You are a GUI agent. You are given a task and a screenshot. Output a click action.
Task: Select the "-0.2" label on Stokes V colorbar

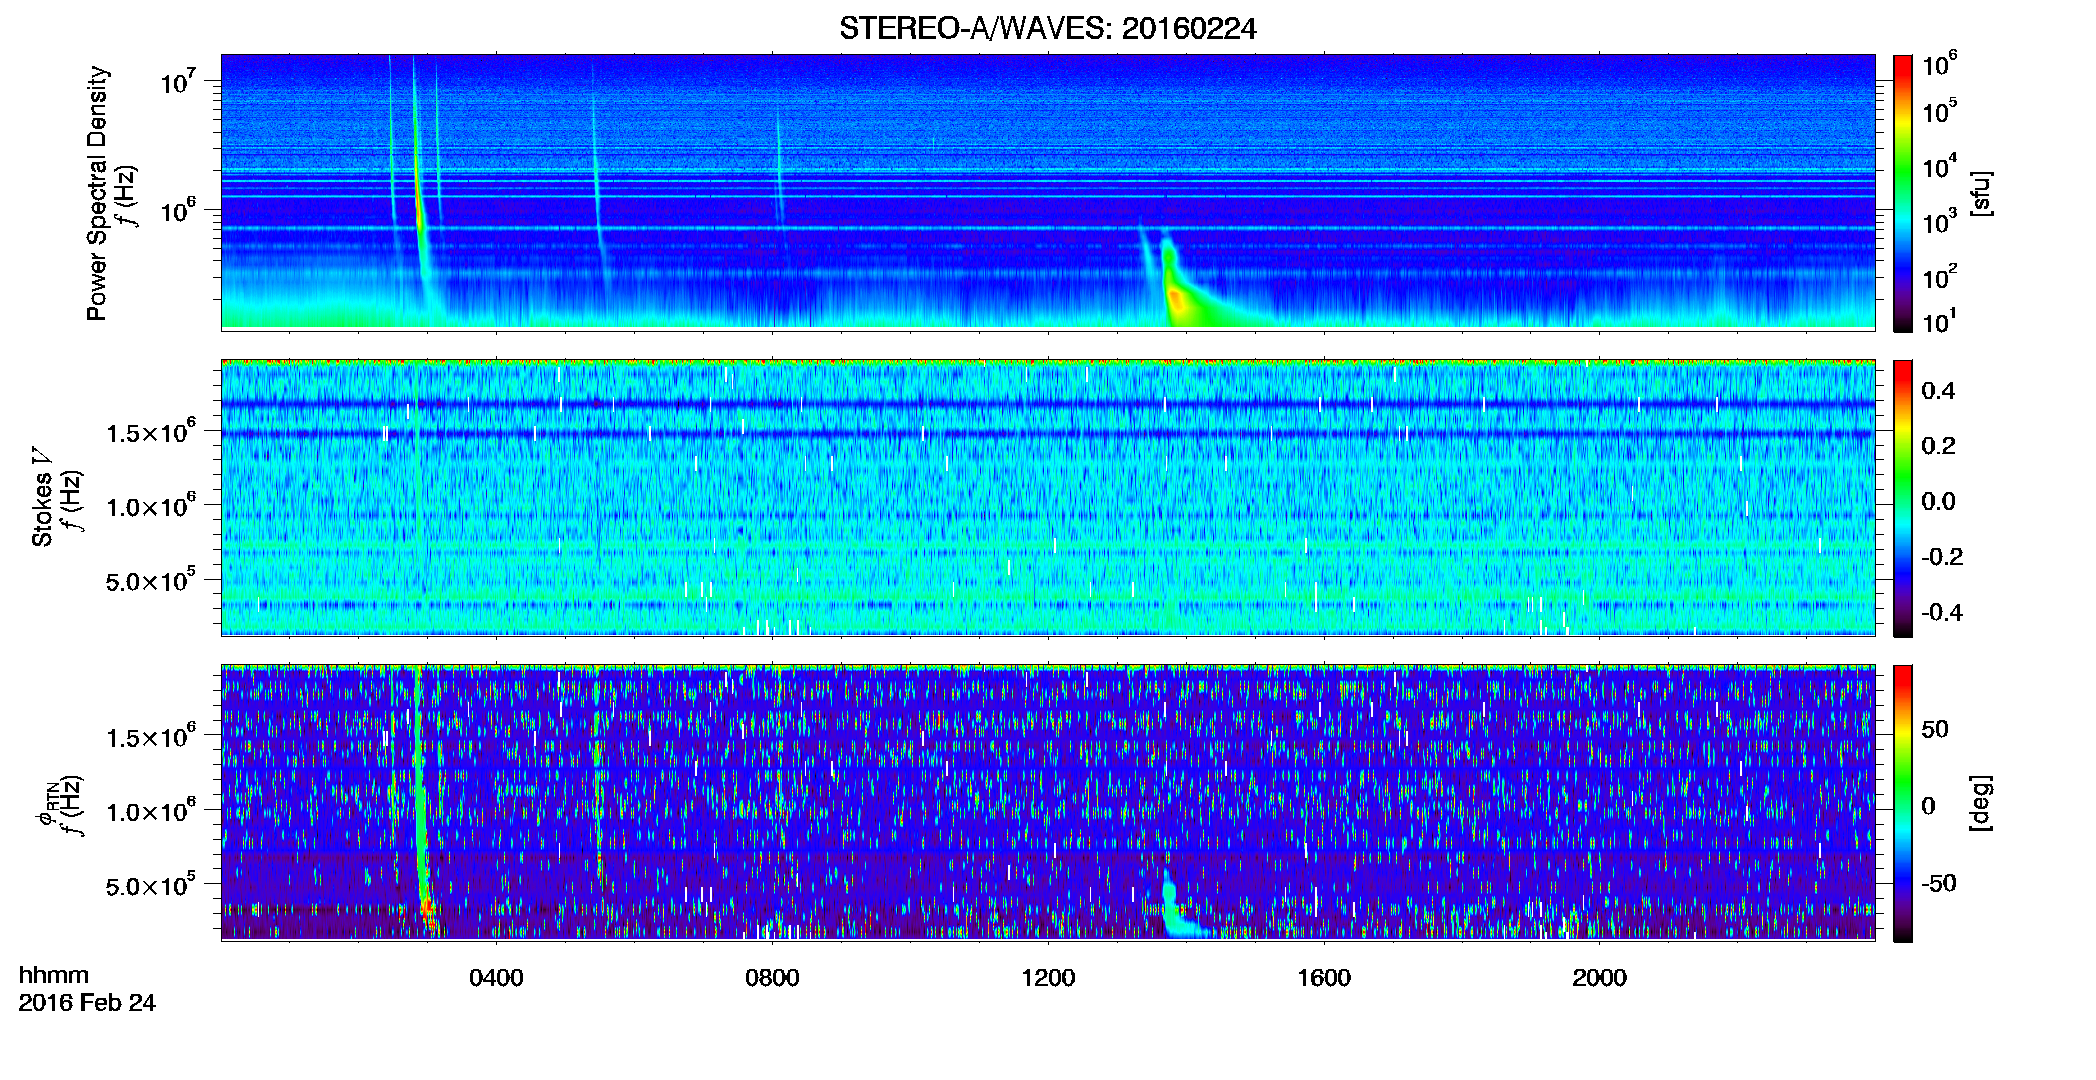tap(1942, 557)
